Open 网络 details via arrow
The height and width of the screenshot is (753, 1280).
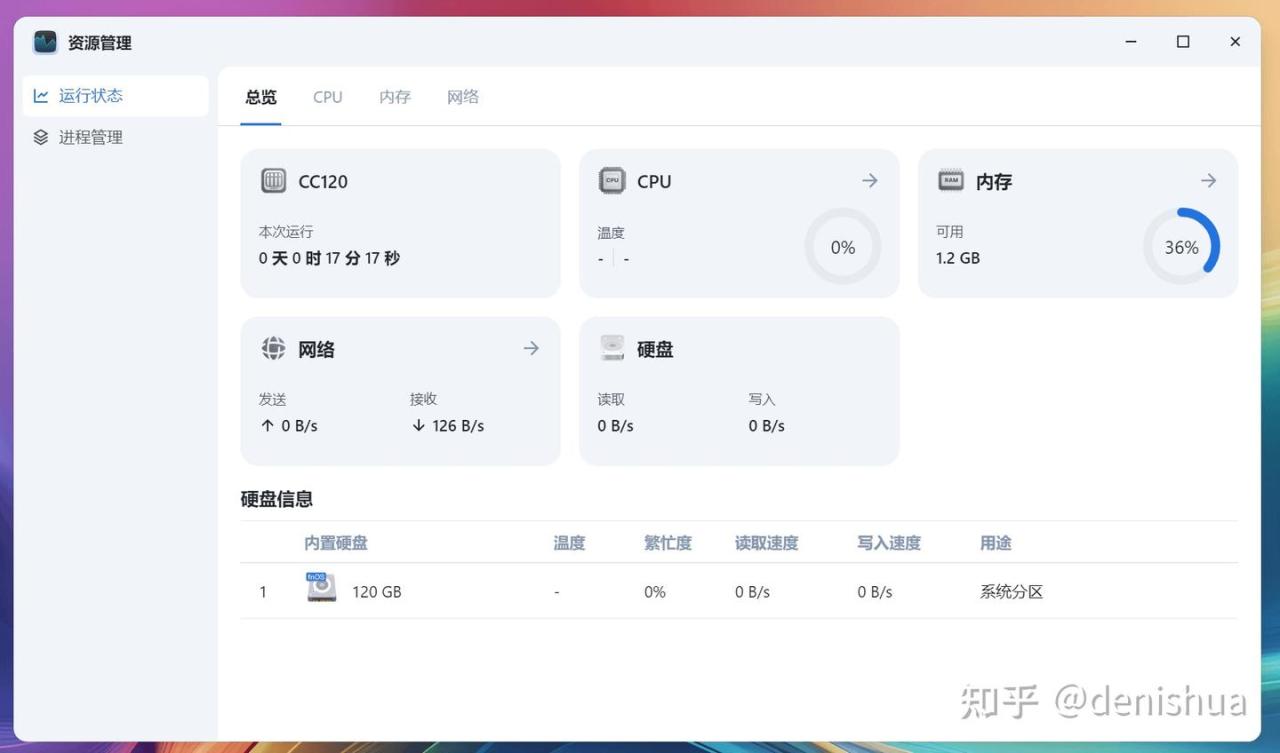click(x=531, y=348)
